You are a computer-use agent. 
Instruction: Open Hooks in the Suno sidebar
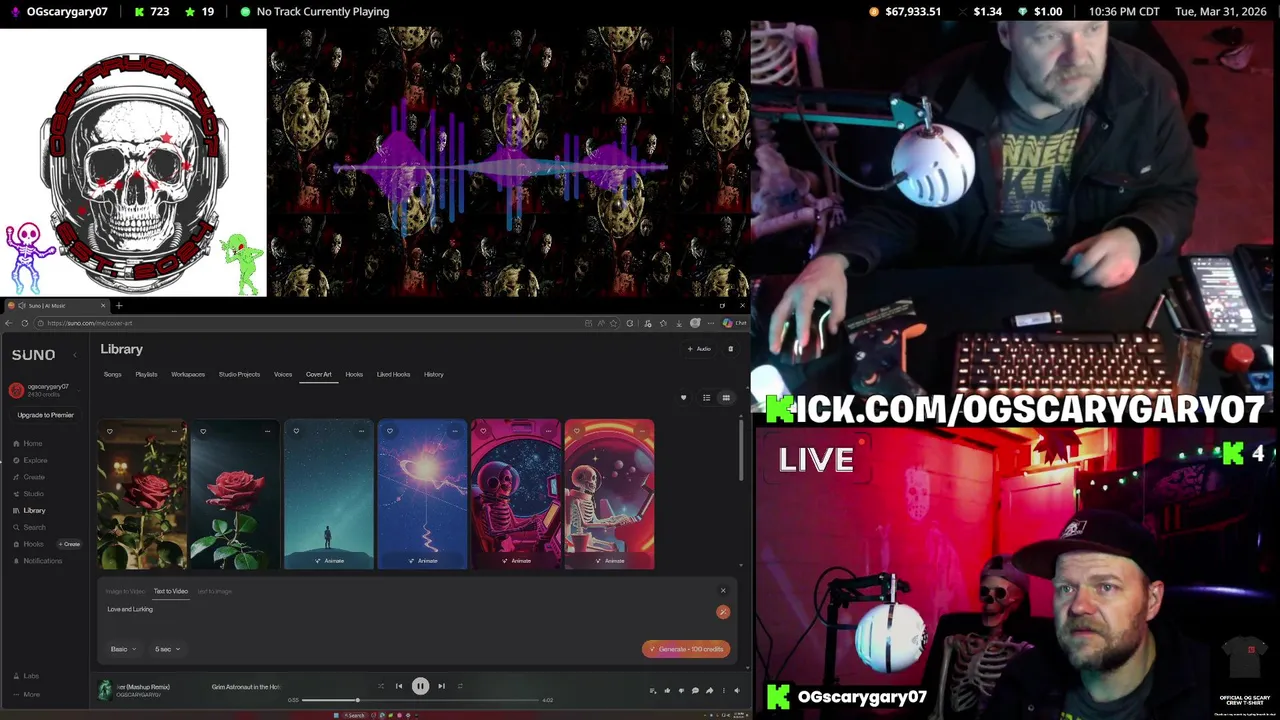pos(28,544)
